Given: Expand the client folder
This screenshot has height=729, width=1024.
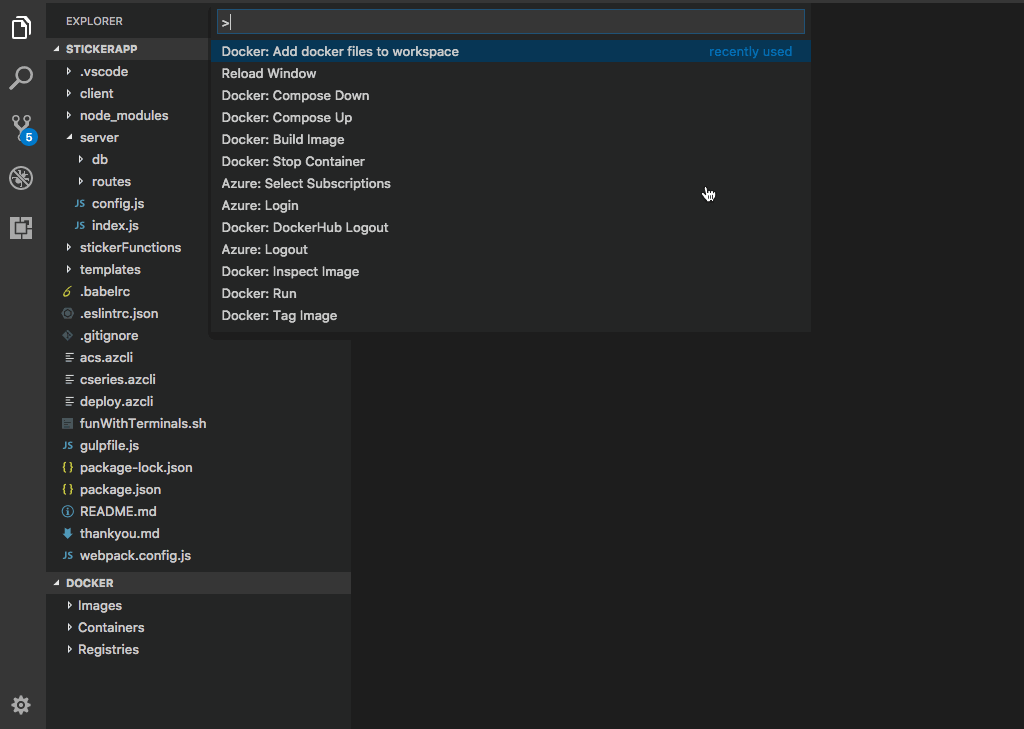Looking at the screenshot, I should (x=69, y=93).
